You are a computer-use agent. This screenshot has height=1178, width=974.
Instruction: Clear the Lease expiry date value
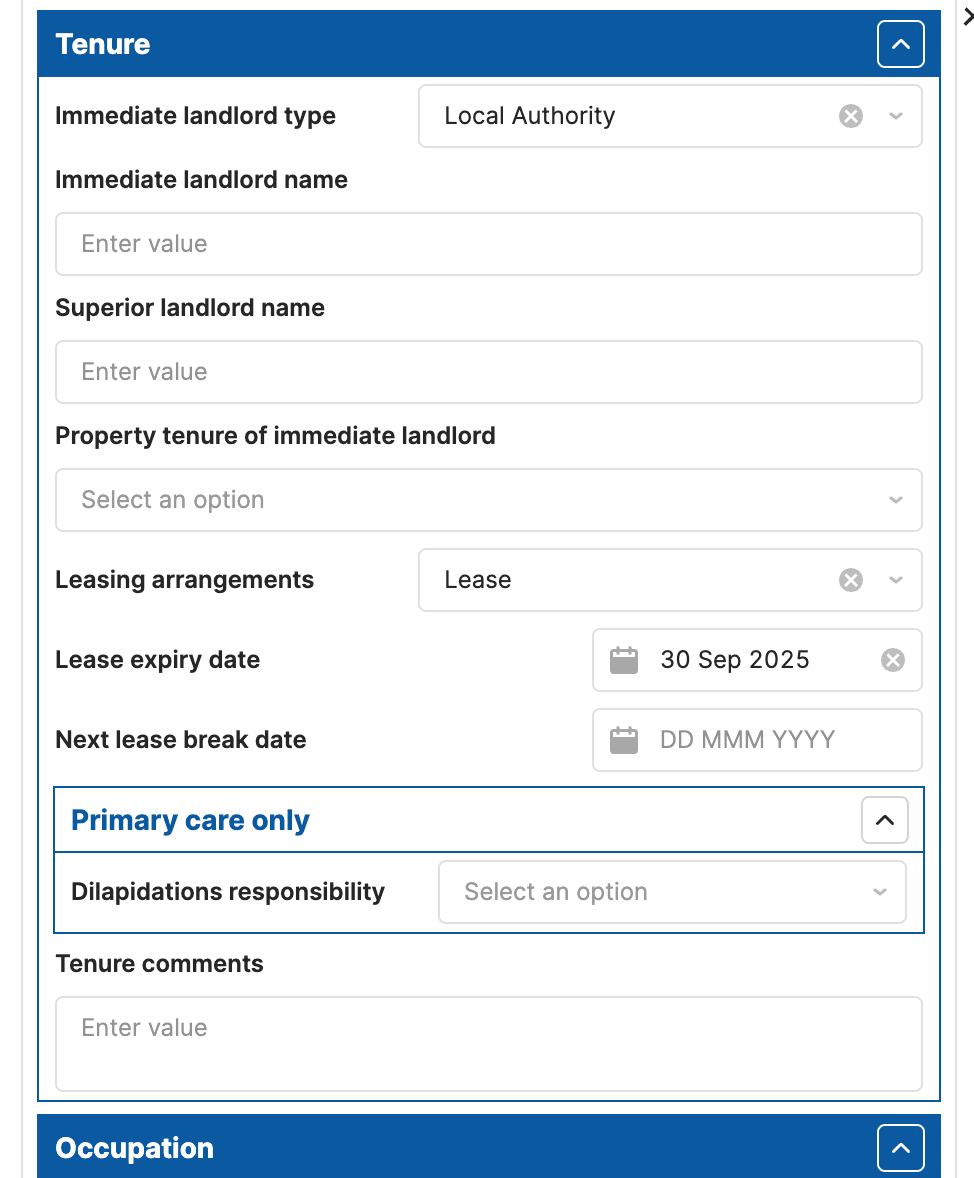pos(892,660)
